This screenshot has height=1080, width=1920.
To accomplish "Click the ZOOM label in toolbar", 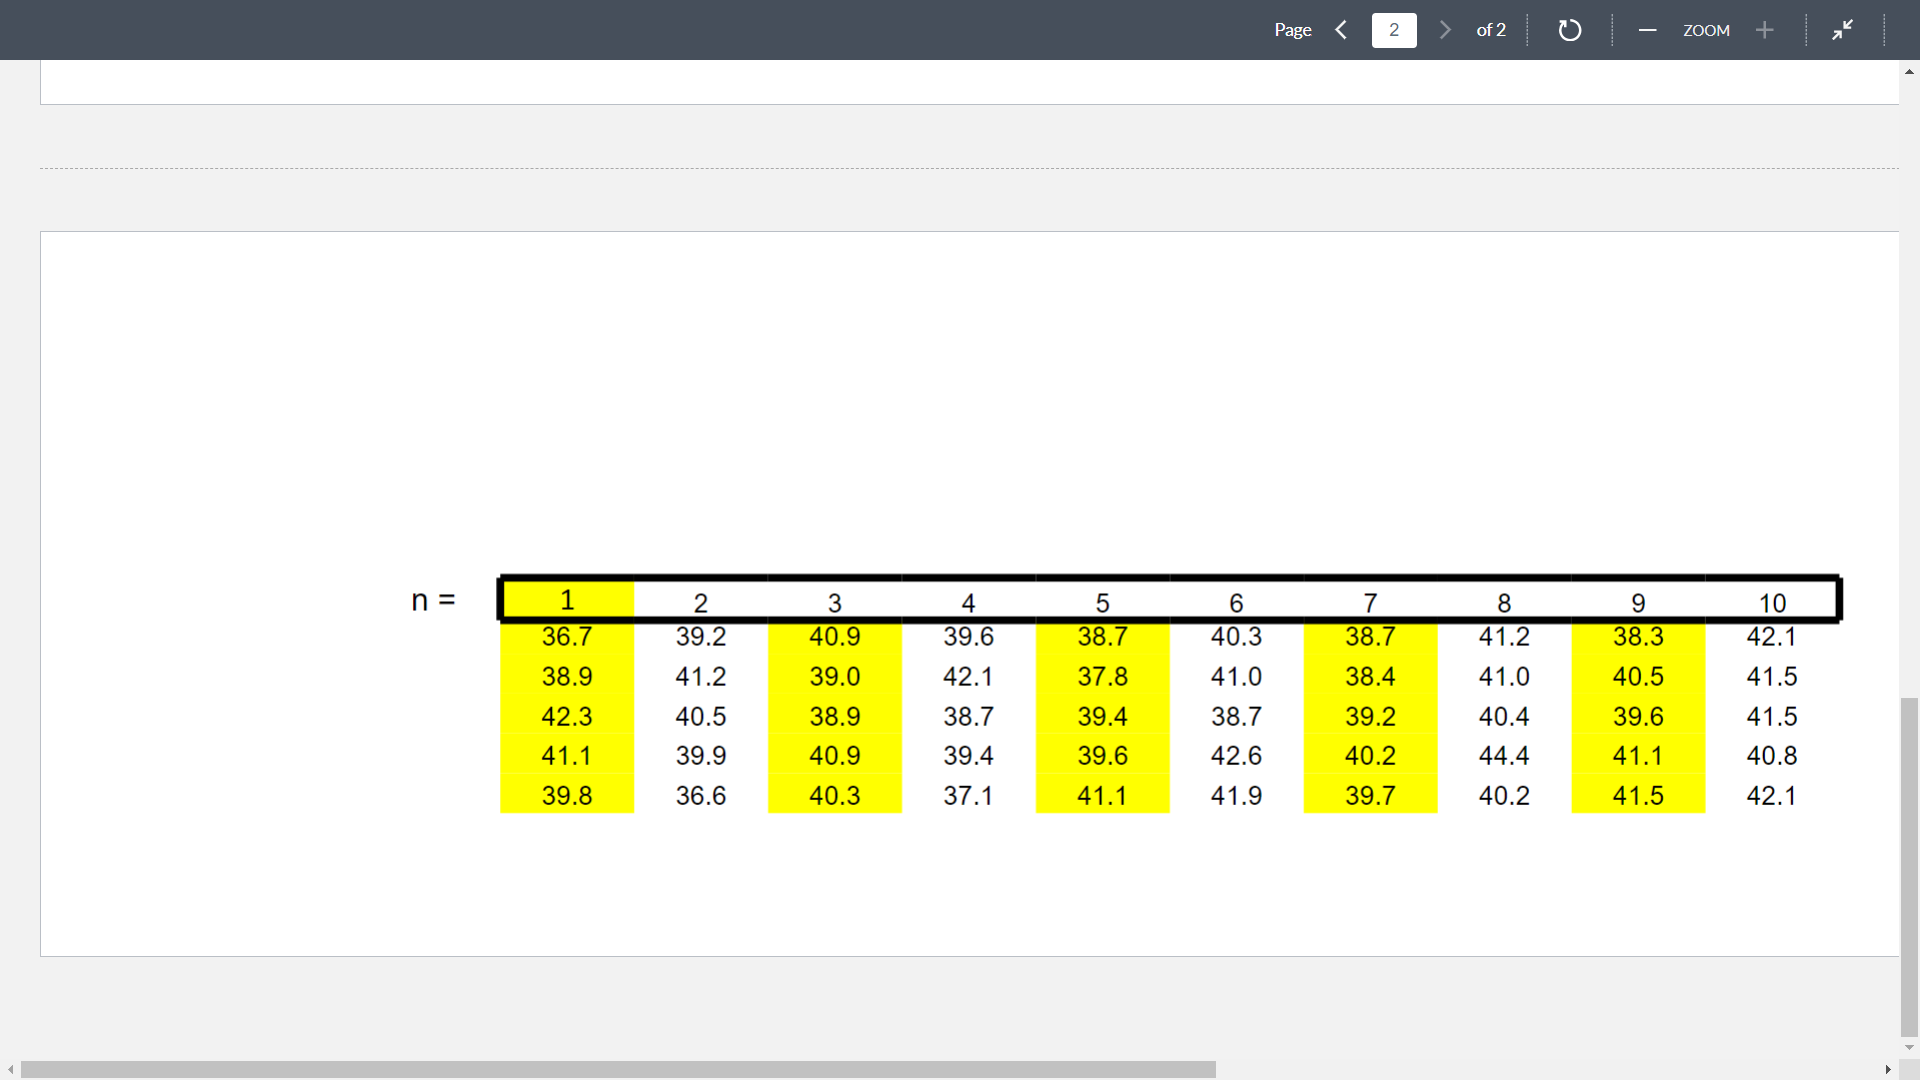I will [1706, 30].
